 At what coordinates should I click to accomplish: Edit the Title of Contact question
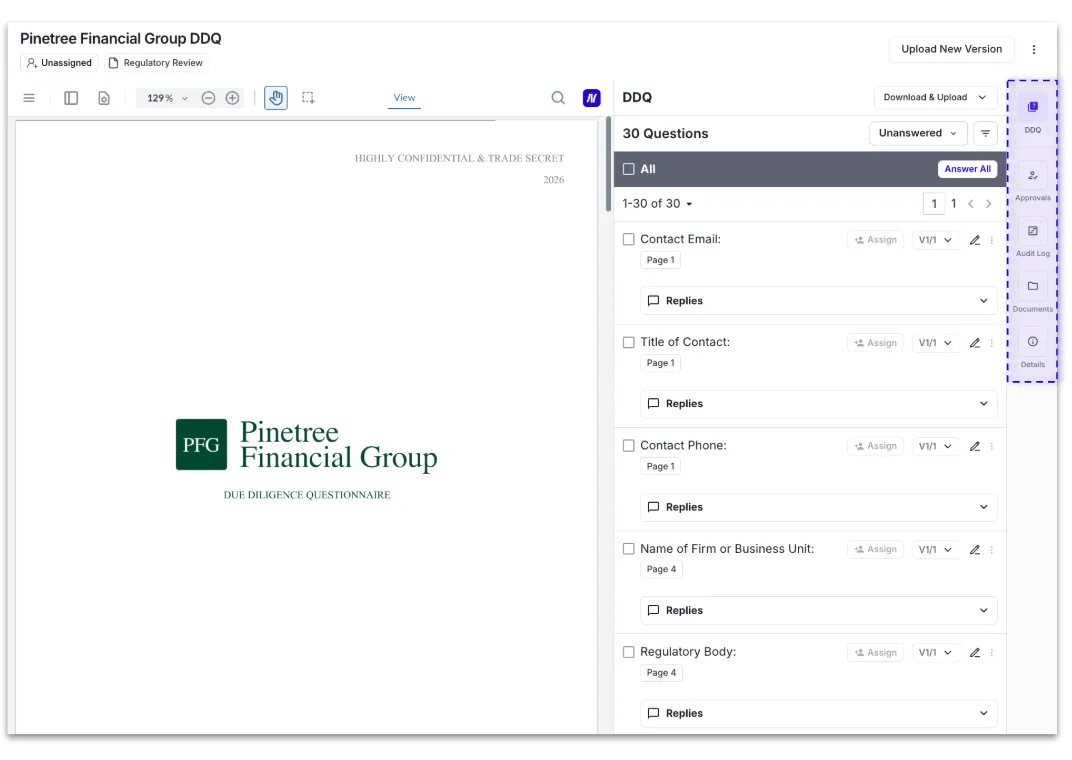tap(975, 343)
